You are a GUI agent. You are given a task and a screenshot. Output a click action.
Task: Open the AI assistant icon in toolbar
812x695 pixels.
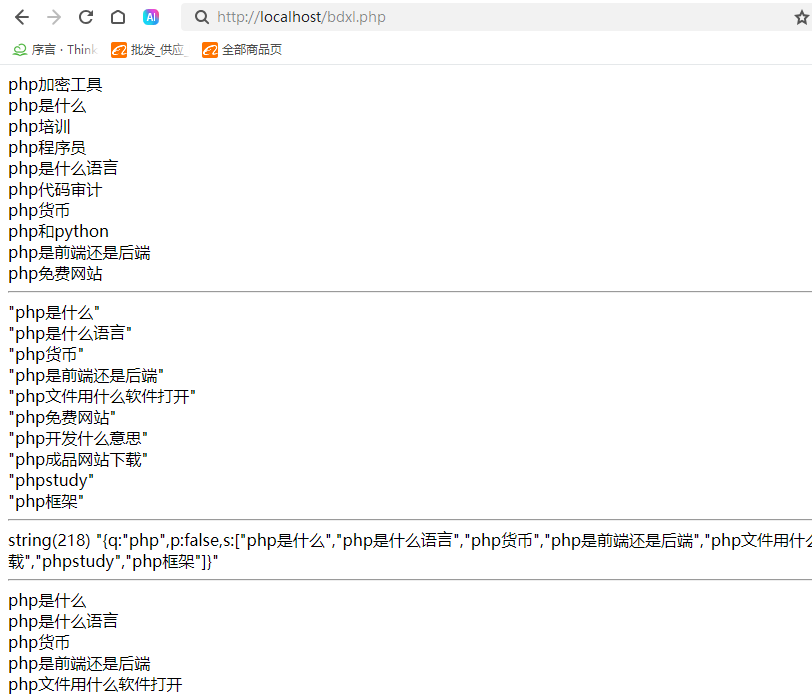click(x=151, y=18)
